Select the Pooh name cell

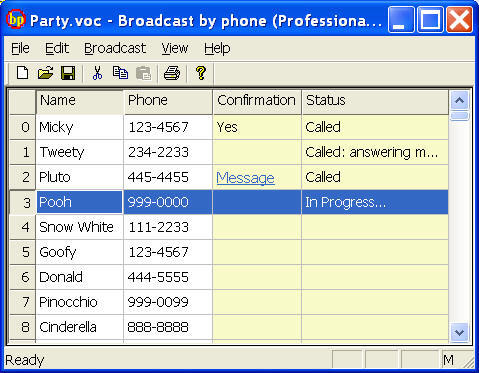point(79,202)
